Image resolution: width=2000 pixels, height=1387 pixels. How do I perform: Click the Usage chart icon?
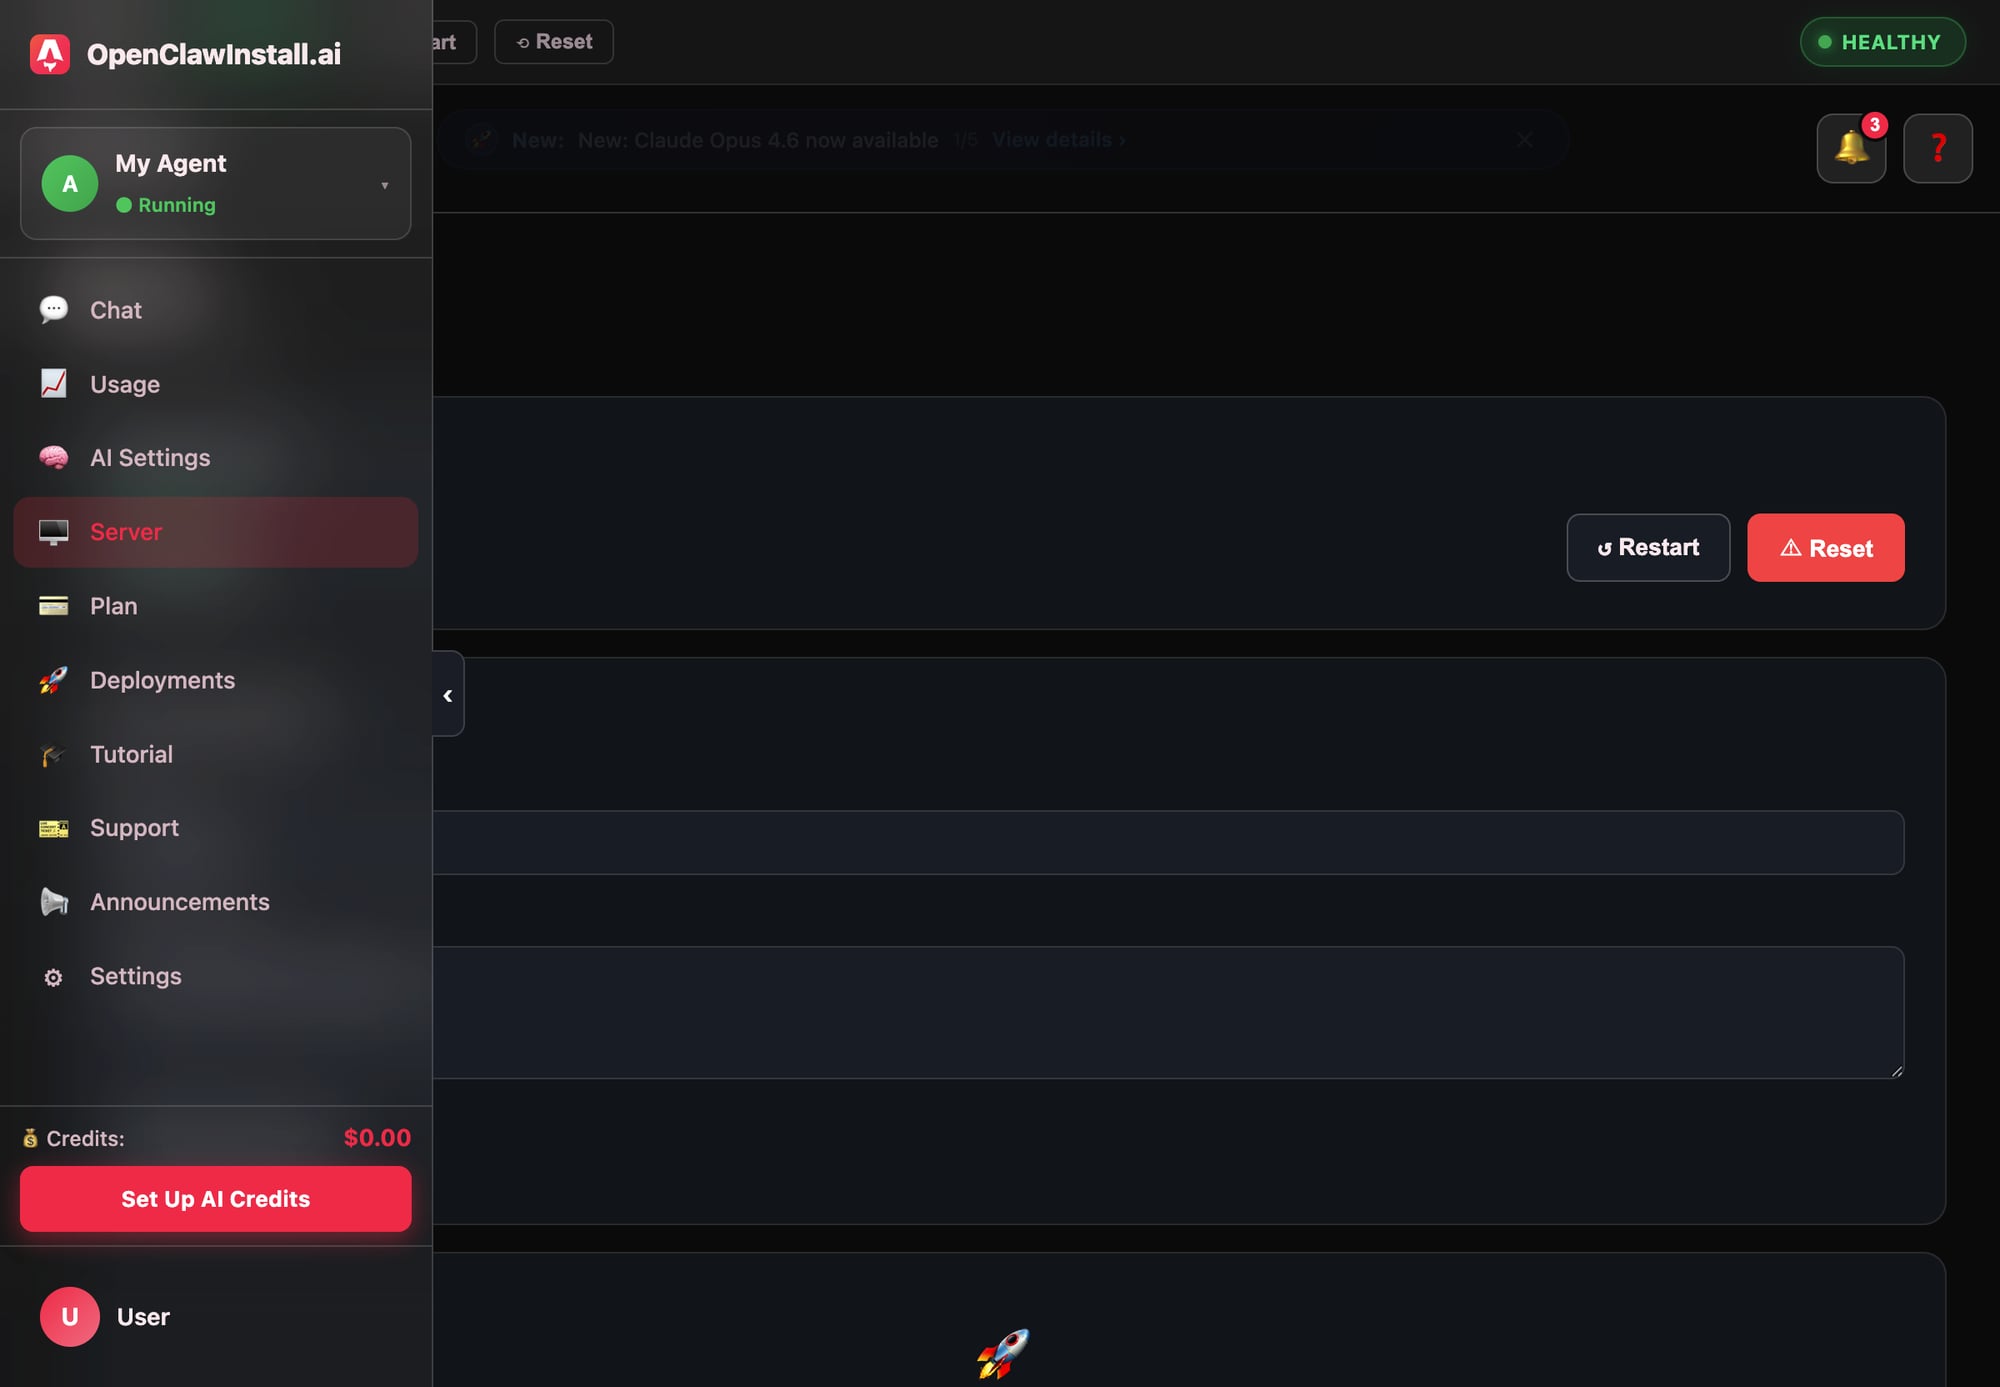[53, 383]
